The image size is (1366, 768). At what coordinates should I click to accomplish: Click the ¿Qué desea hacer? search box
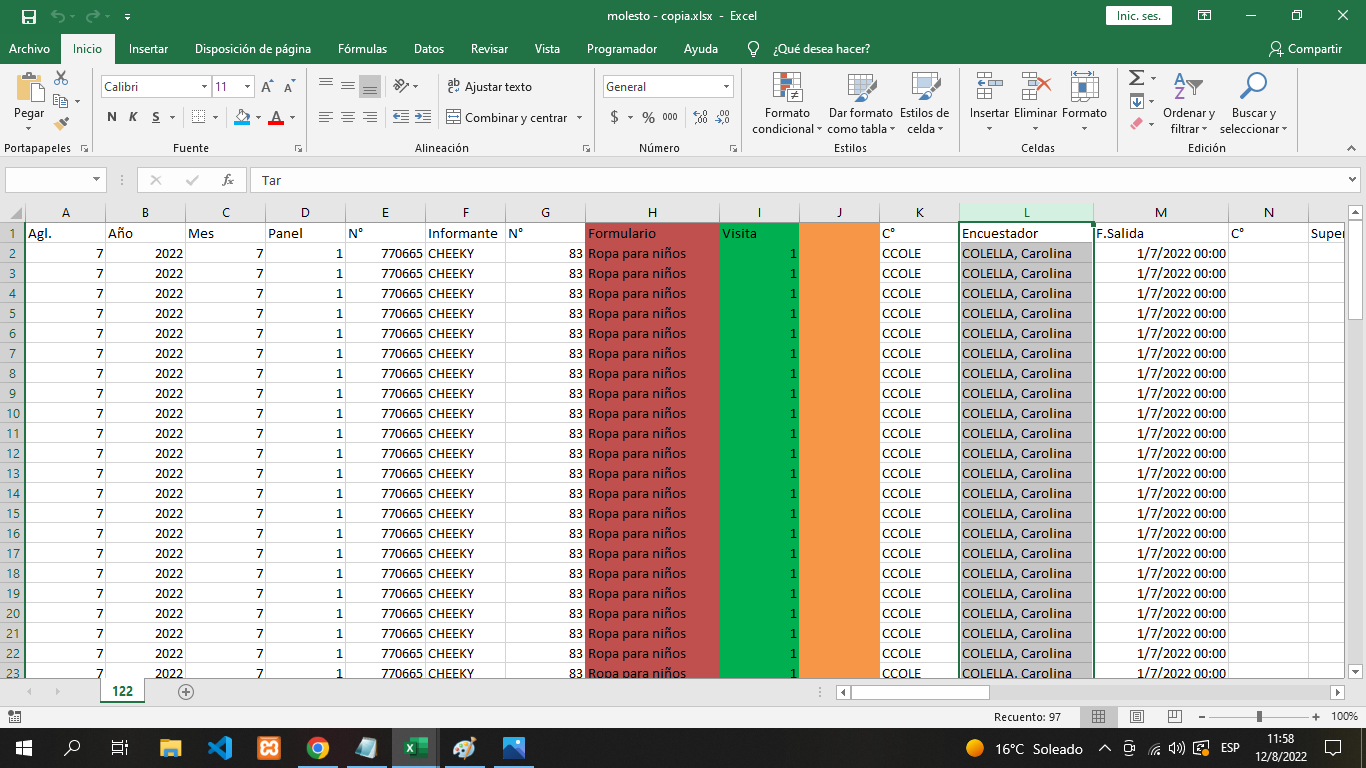coord(820,49)
